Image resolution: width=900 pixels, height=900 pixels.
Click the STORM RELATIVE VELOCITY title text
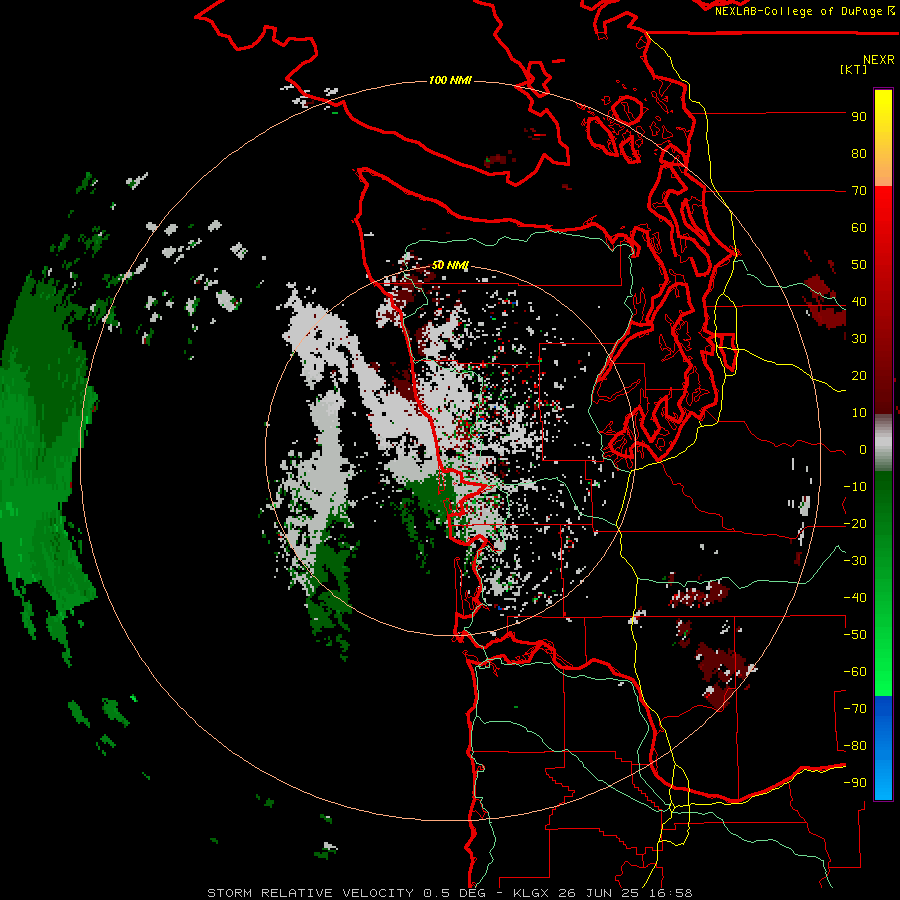(x=310, y=893)
